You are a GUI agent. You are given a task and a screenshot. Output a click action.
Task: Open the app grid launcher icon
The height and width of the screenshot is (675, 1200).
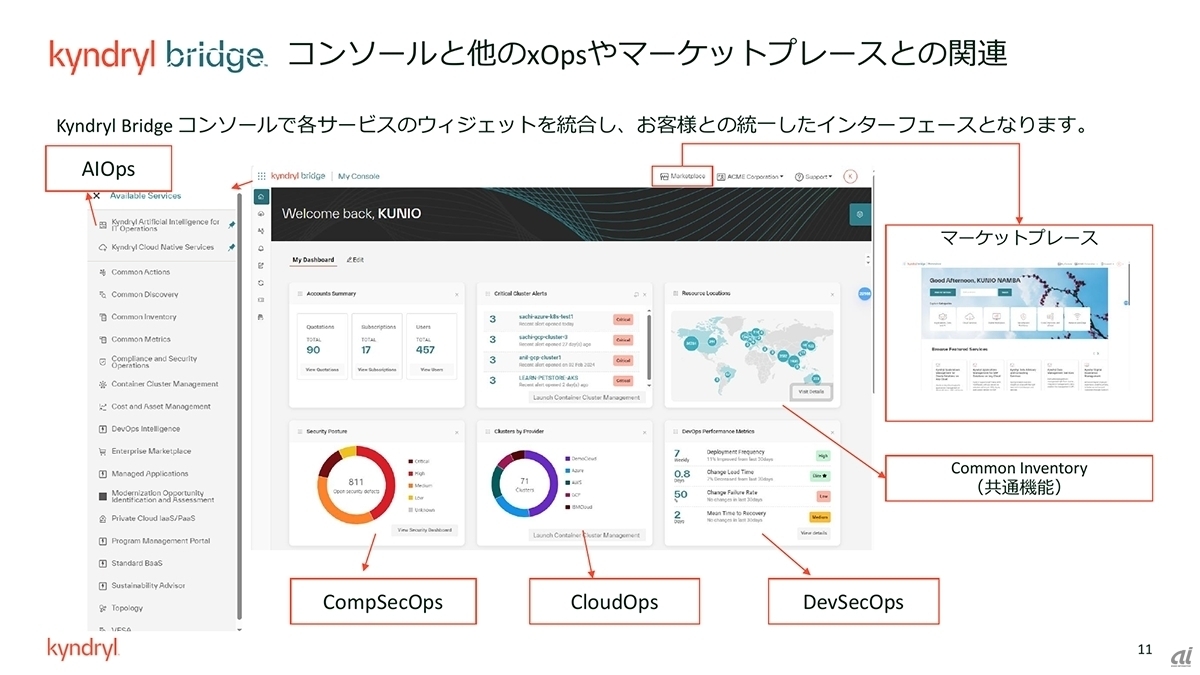(x=262, y=175)
